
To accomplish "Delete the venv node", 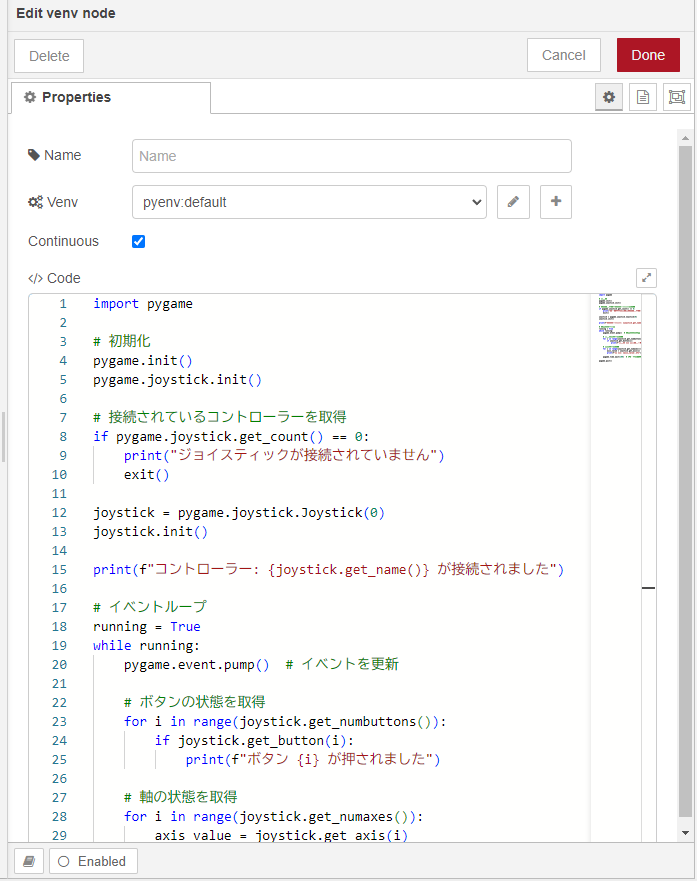I will 48,55.
